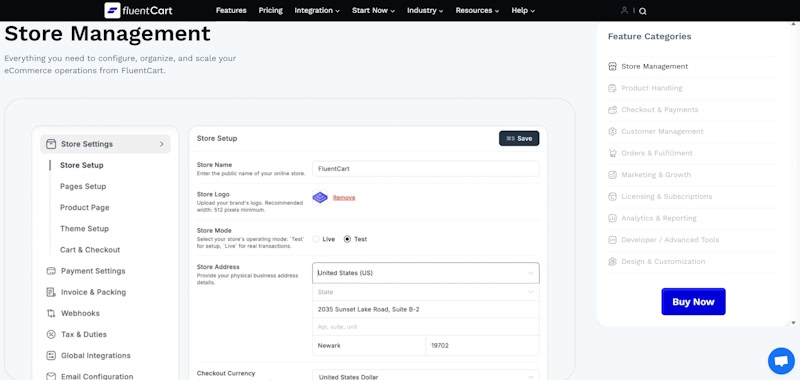Click the Checkout & Payments category icon
Viewport: 800px width, 380px height.
(613, 110)
